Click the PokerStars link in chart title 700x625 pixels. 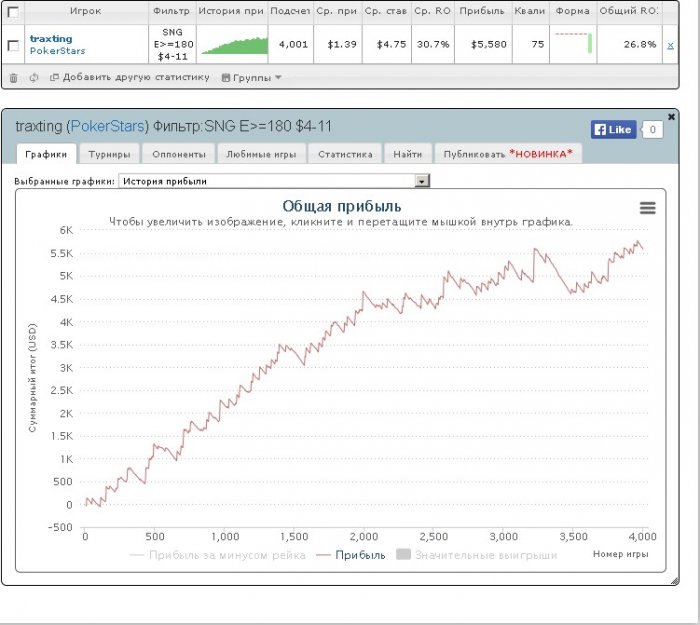click(x=108, y=126)
